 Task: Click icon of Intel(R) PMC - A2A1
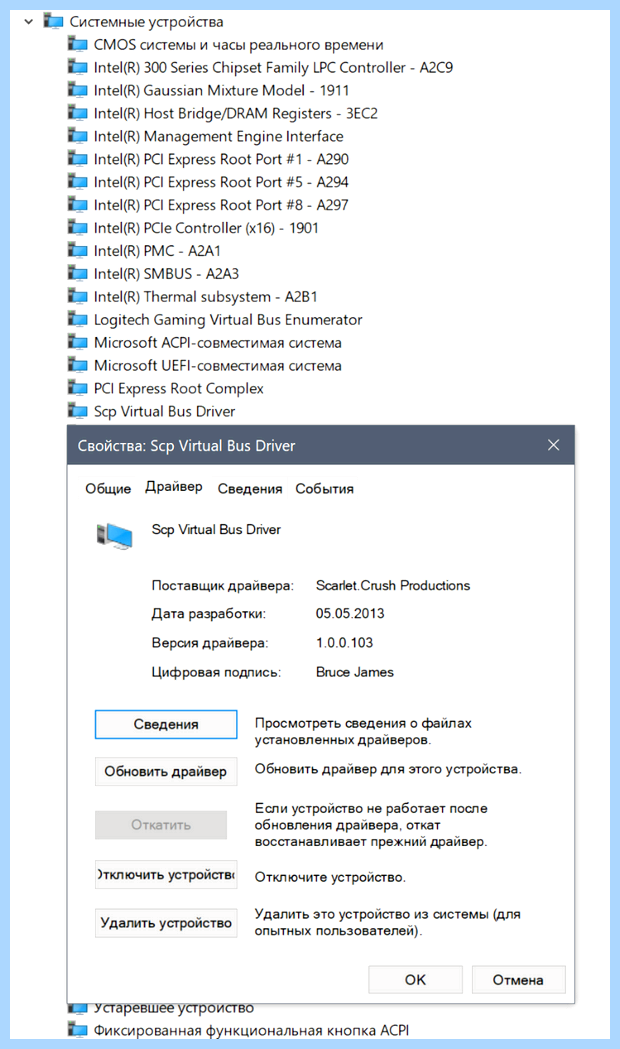[78, 251]
